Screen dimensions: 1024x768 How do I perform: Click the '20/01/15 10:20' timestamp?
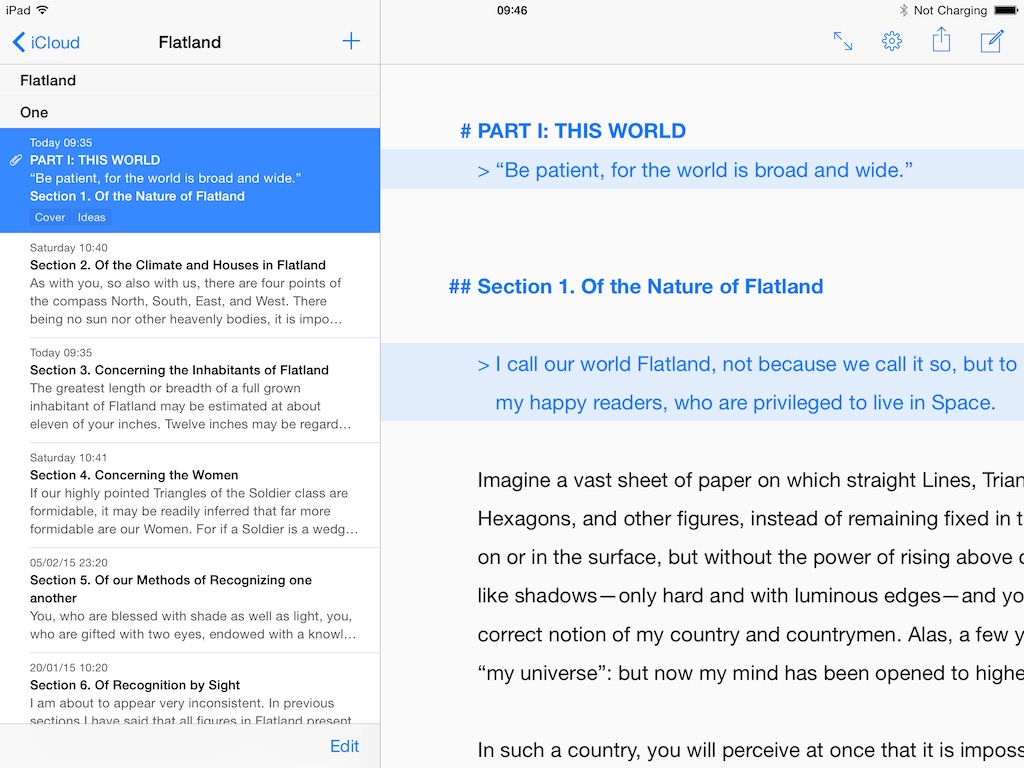(x=69, y=668)
